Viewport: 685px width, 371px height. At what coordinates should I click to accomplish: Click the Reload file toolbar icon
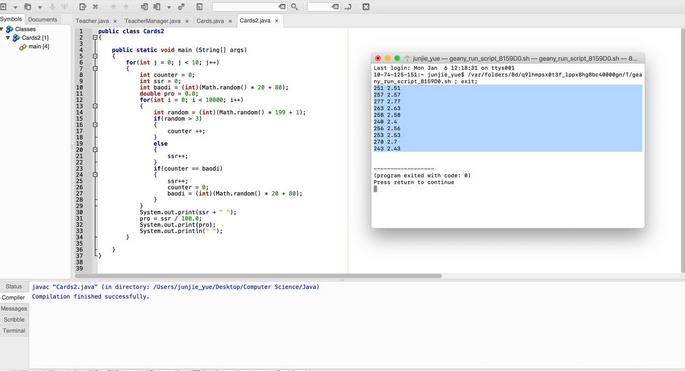pos(82,7)
